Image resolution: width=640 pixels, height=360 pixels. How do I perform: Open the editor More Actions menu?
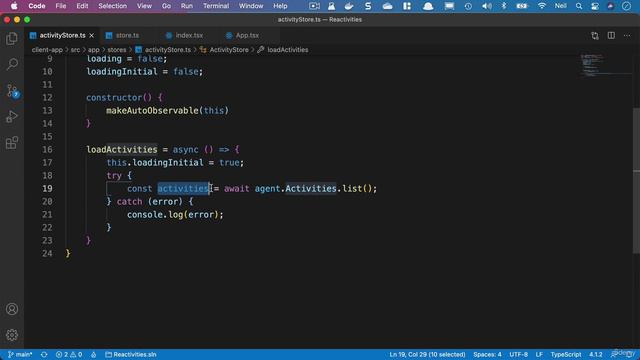pyautogui.click(x=627, y=36)
